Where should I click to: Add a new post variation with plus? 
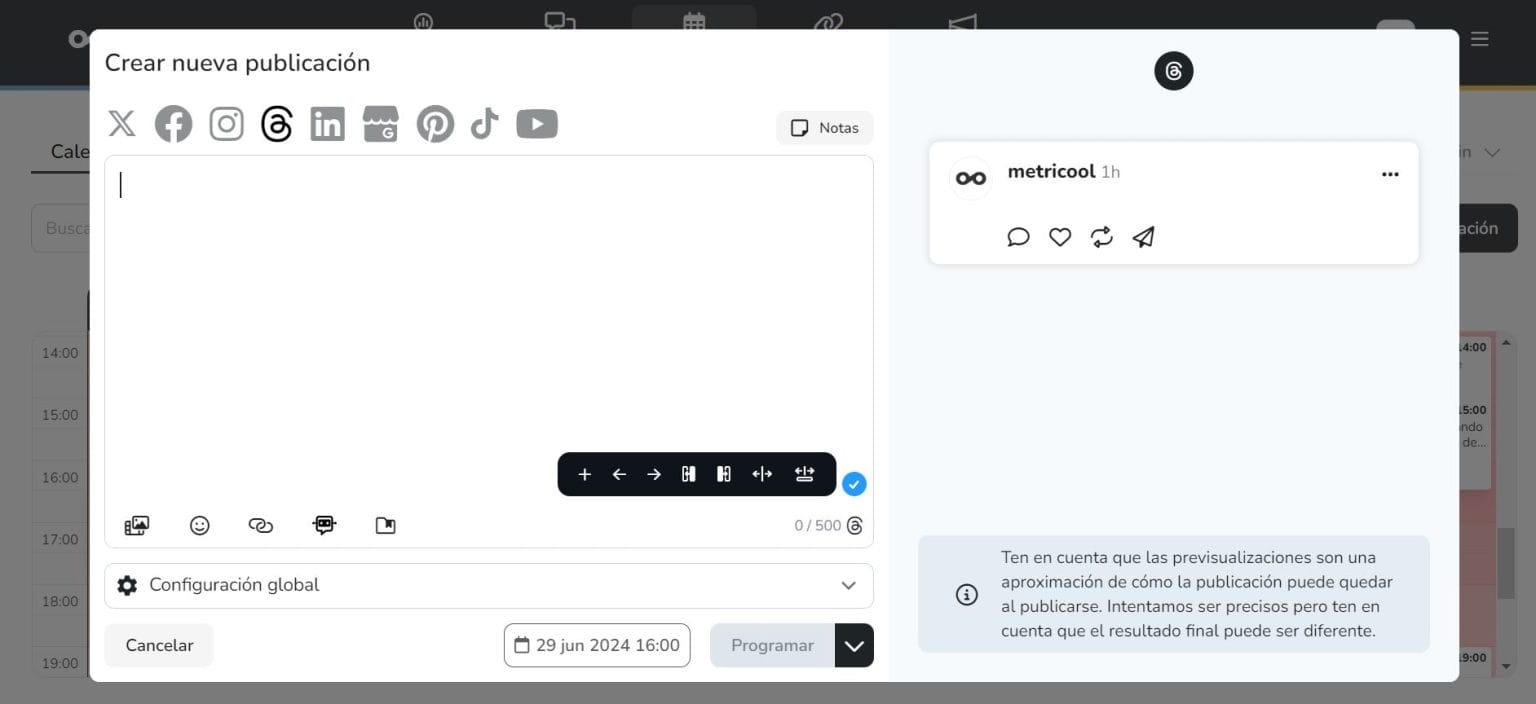585,473
